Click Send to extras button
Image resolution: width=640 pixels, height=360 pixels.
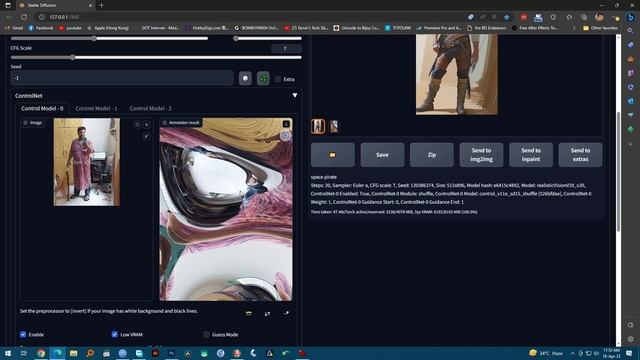(580, 155)
